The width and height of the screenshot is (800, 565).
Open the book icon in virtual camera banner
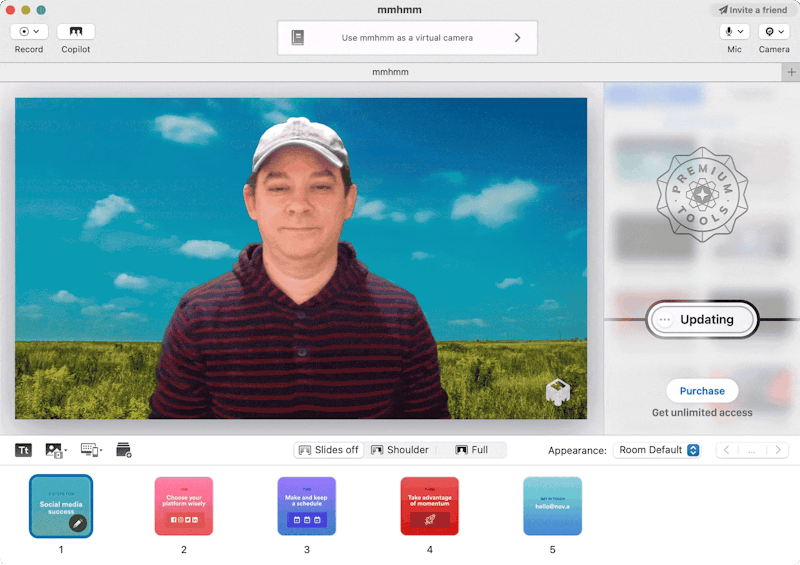click(x=298, y=37)
